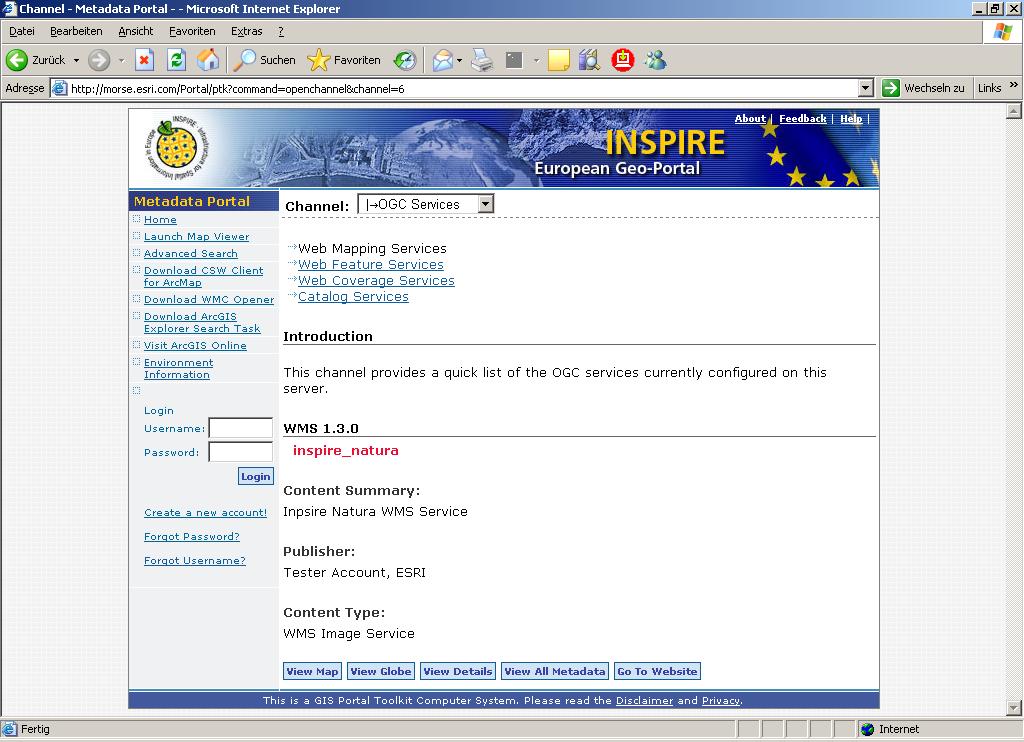Open the address bar URL dropdown
The width and height of the screenshot is (1024, 742).
[x=866, y=88]
